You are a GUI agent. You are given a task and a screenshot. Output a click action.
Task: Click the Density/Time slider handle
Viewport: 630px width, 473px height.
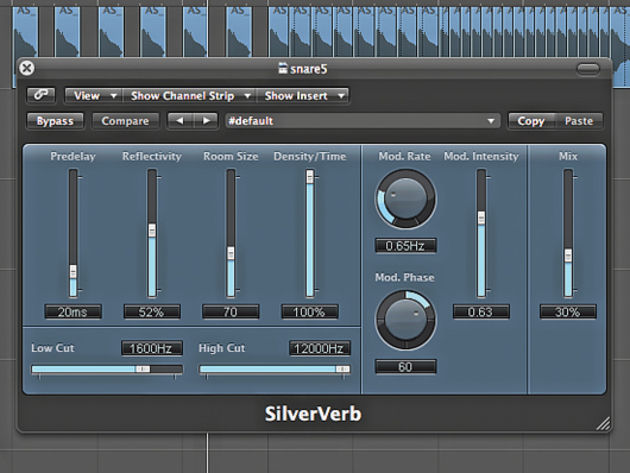(x=310, y=177)
